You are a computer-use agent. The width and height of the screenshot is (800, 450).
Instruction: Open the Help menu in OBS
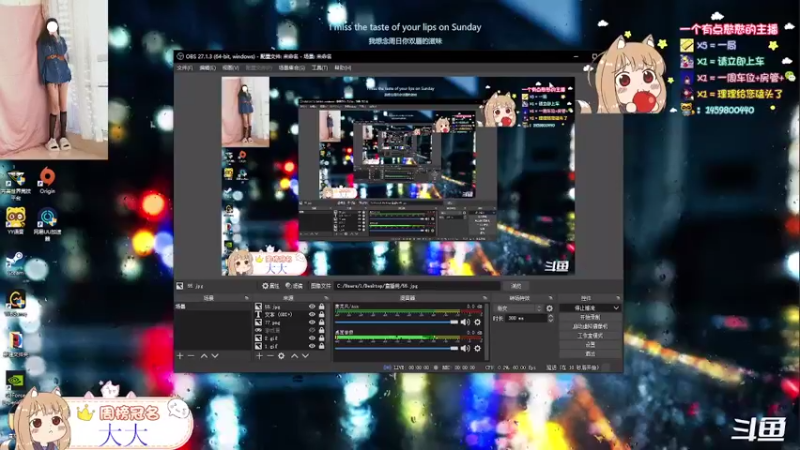(342, 67)
